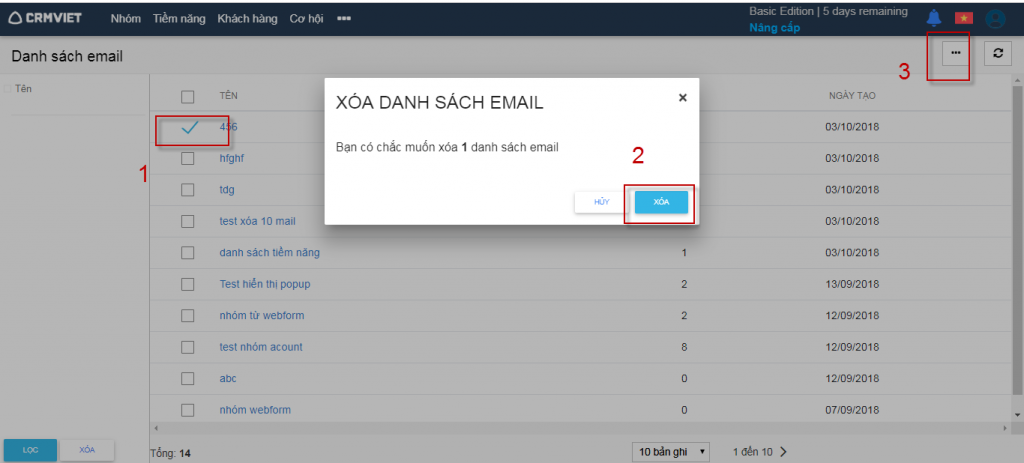Open the three-dot options button
Viewport: 1024px width, 463px height.
coord(956,53)
